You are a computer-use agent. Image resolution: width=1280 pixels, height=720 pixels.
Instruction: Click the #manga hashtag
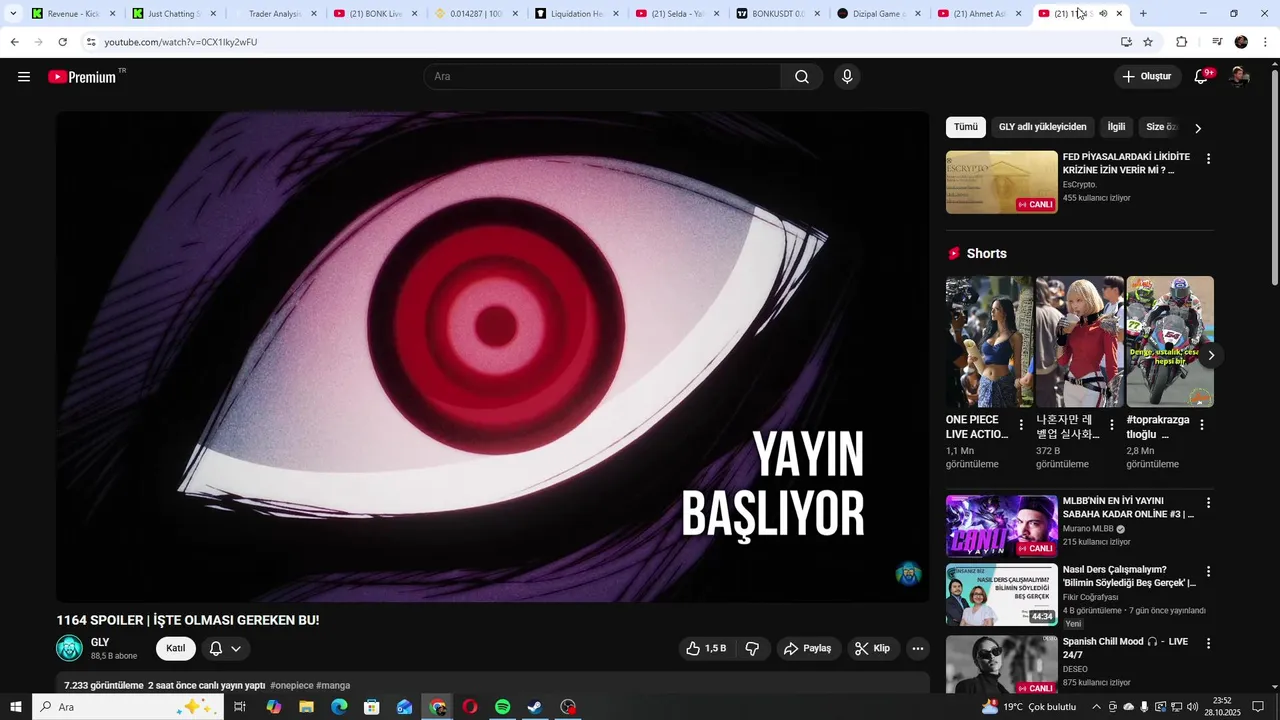[x=333, y=686]
